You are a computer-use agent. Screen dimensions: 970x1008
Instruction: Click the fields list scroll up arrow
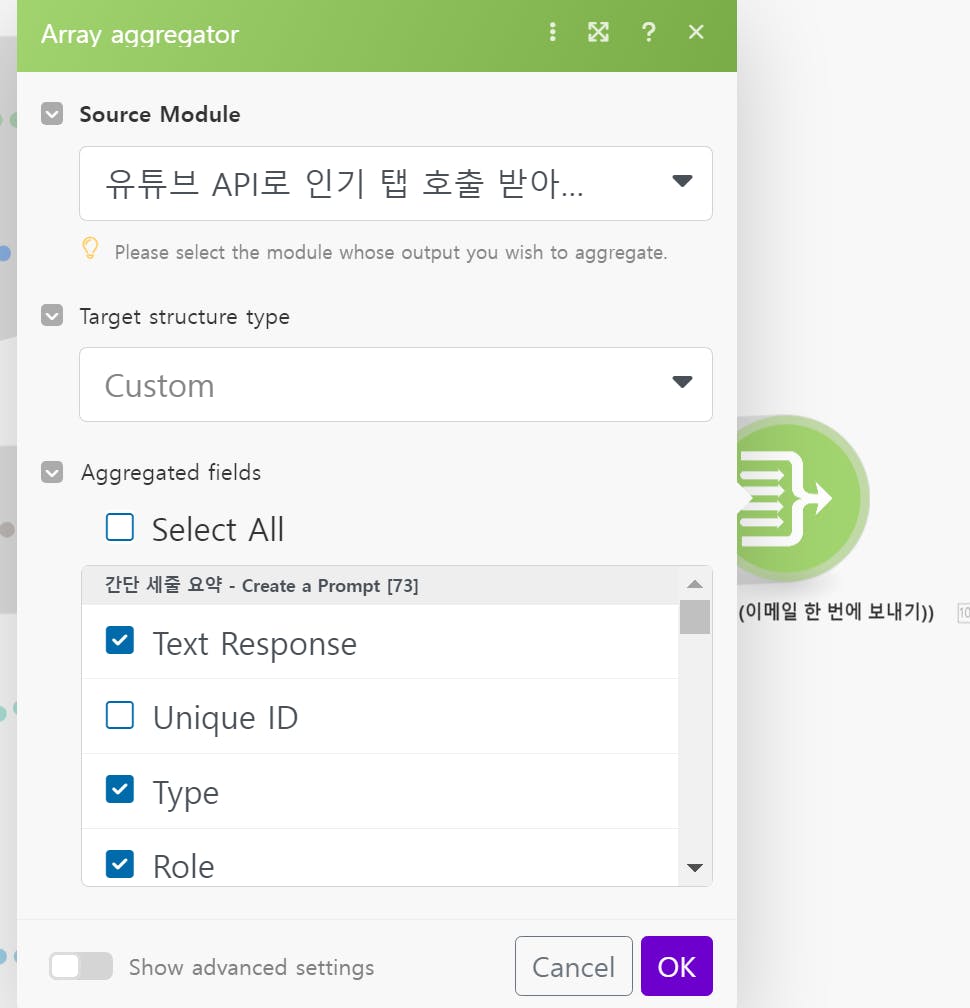695,584
